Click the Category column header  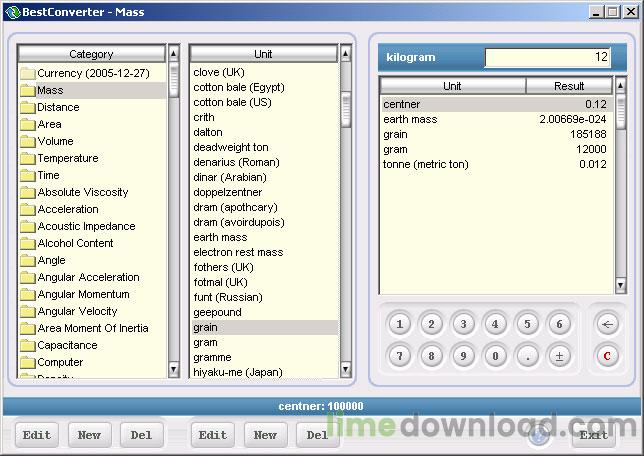coord(91,54)
